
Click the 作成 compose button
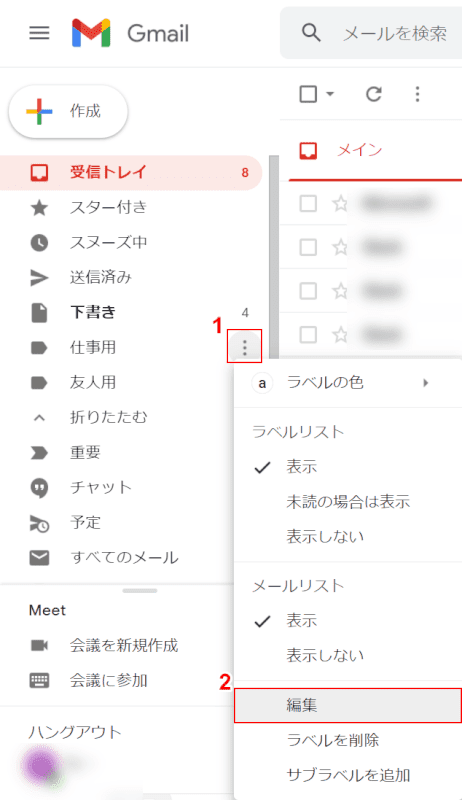[x=68, y=111]
